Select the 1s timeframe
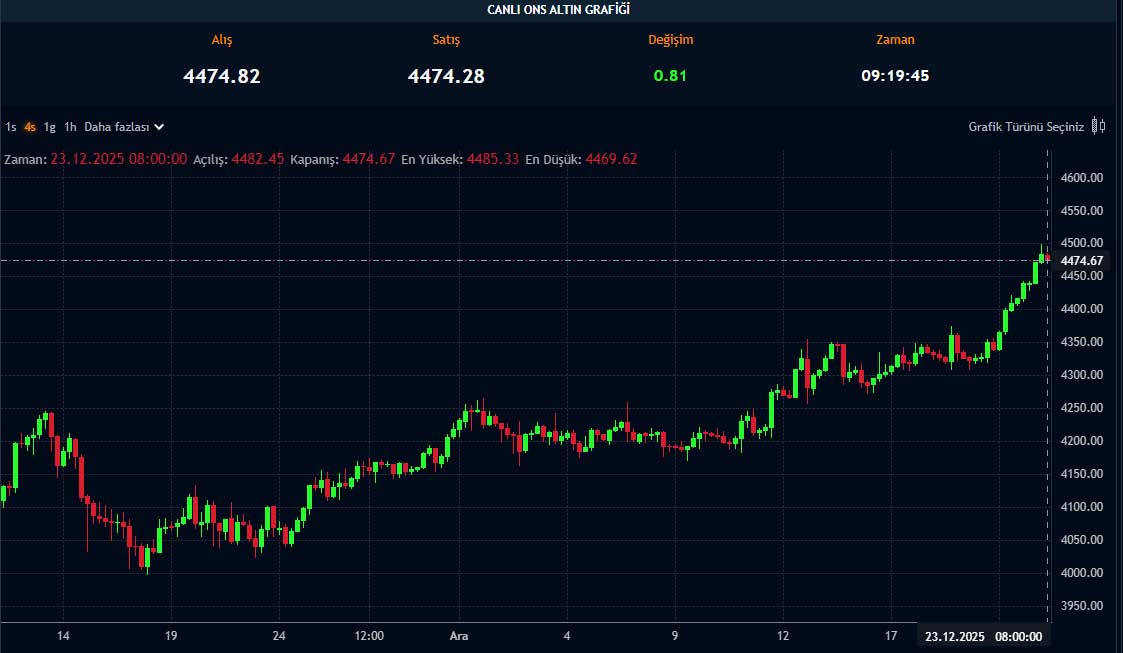Screen dimensions: 1123x653 point(11,127)
